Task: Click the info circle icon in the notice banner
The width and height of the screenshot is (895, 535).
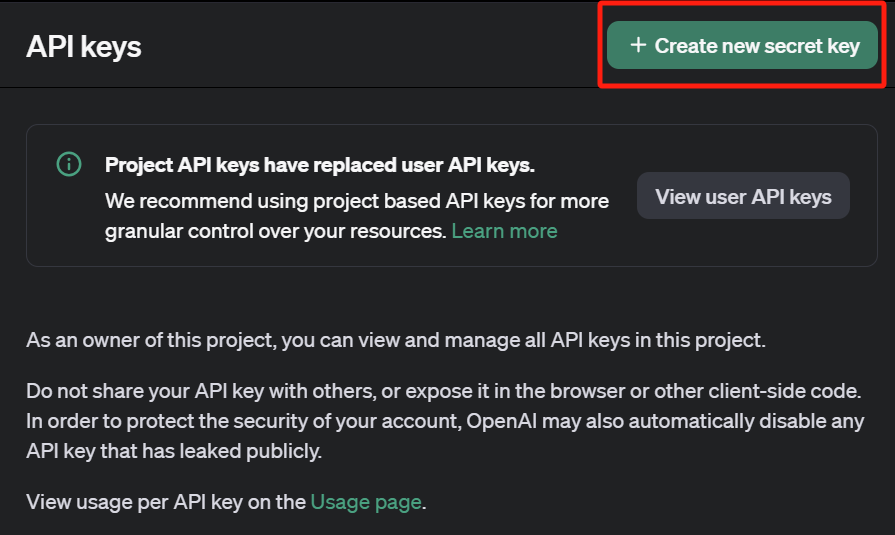Action: (68, 164)
